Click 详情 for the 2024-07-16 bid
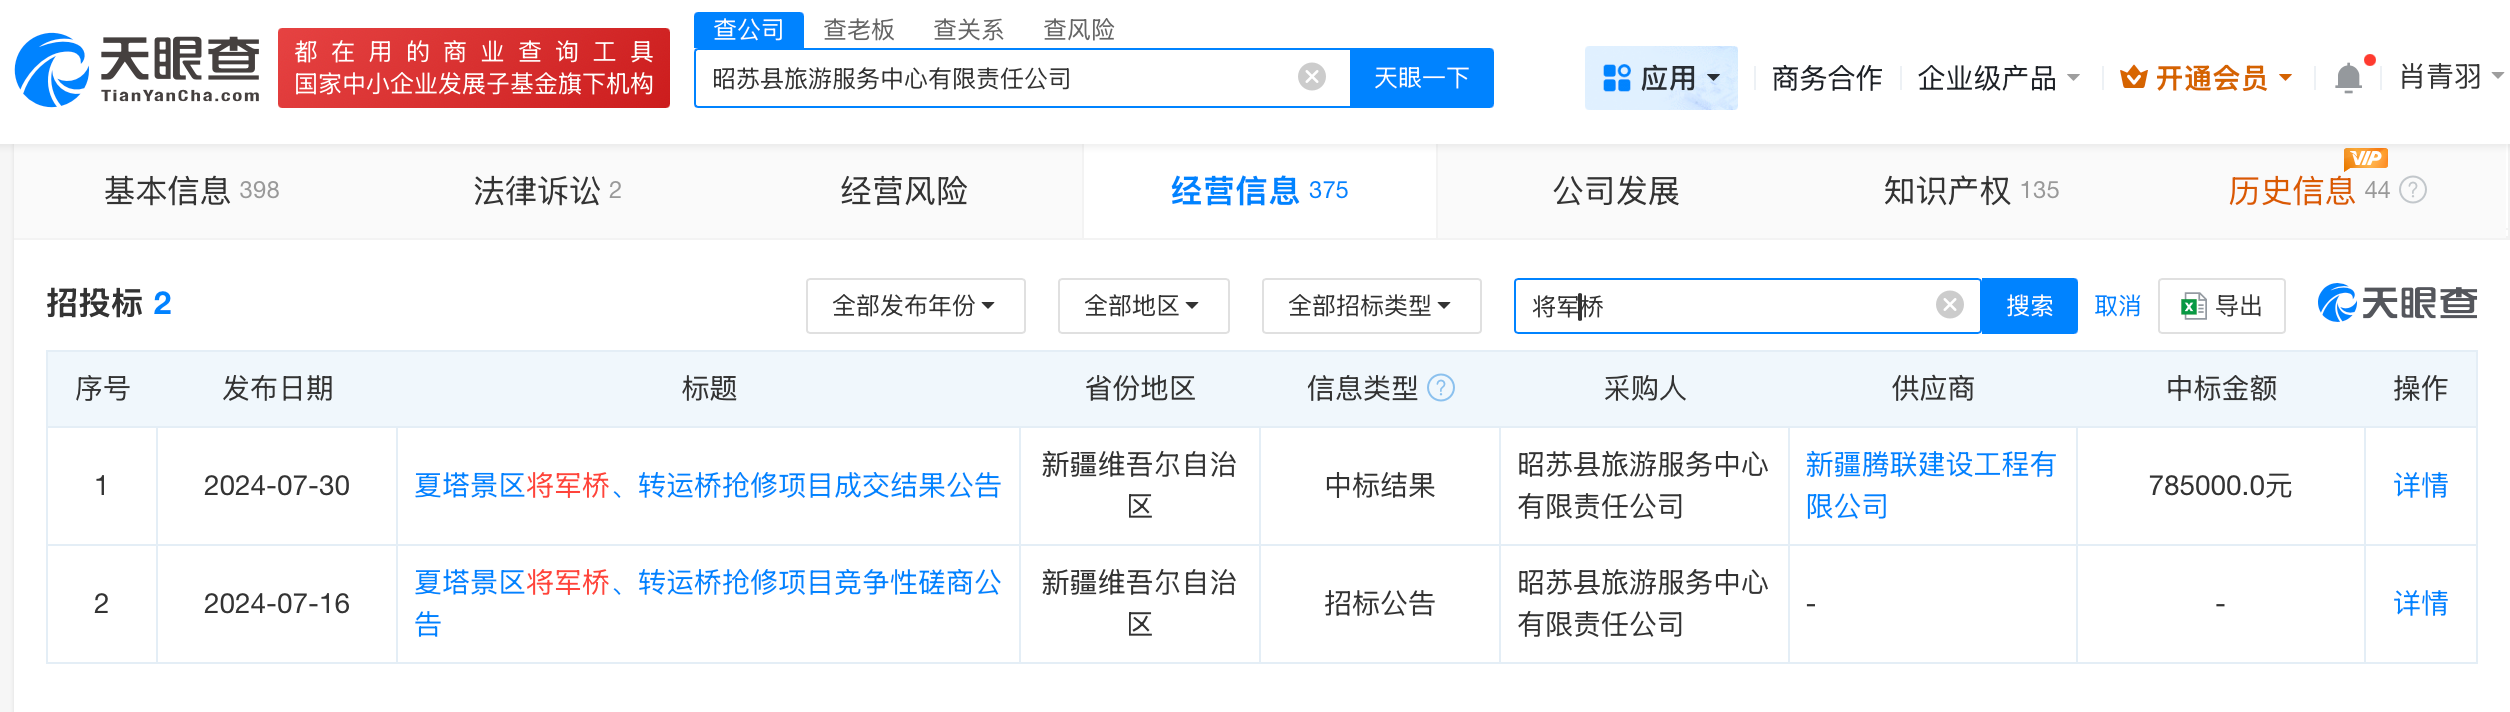The height and width of the screenshot is (712, 2510). [x=2420, y=603]
